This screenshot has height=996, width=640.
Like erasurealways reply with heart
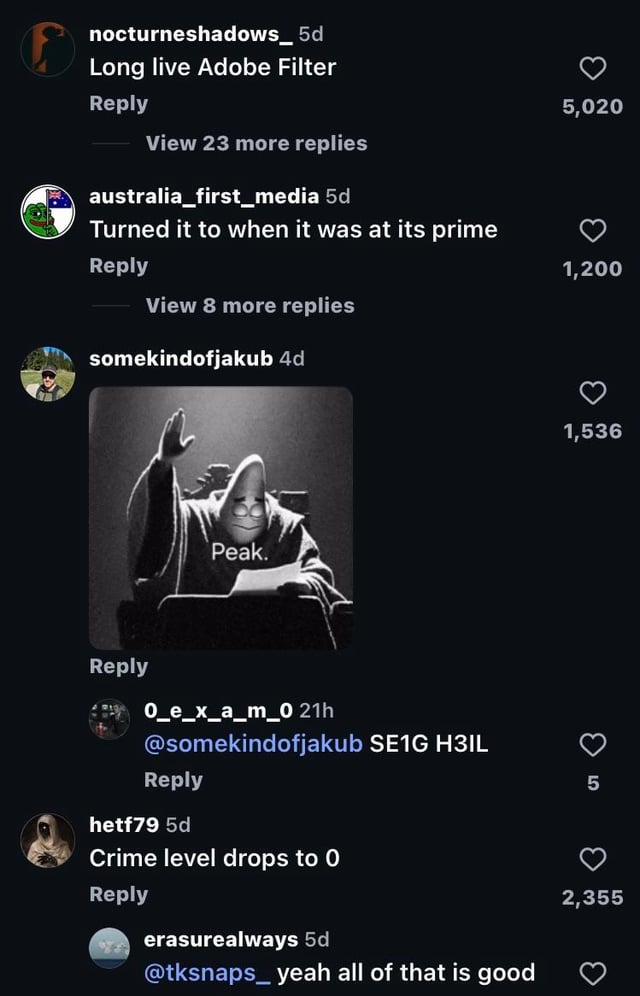pyautogui.click(x=593, y=973)
